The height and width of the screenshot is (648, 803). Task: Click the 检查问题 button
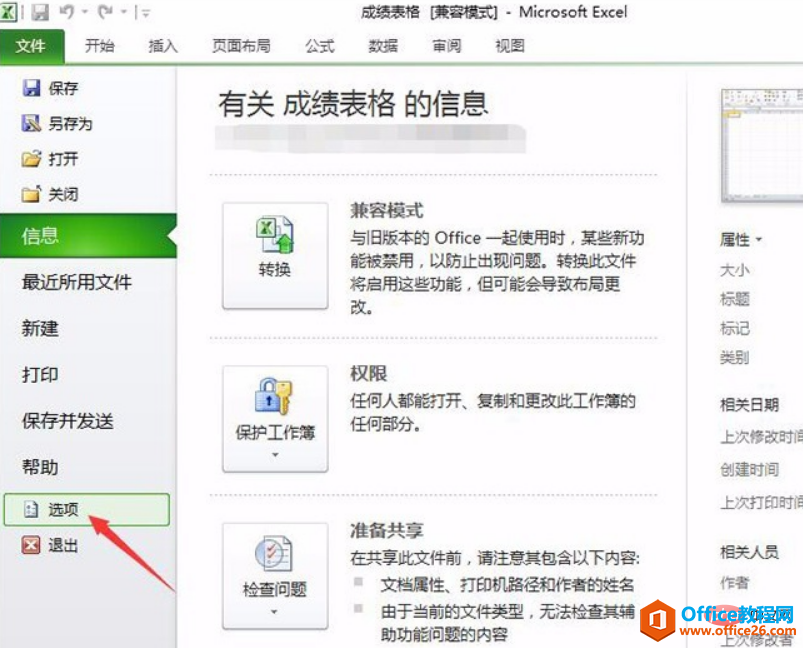(x=275, y=576)
